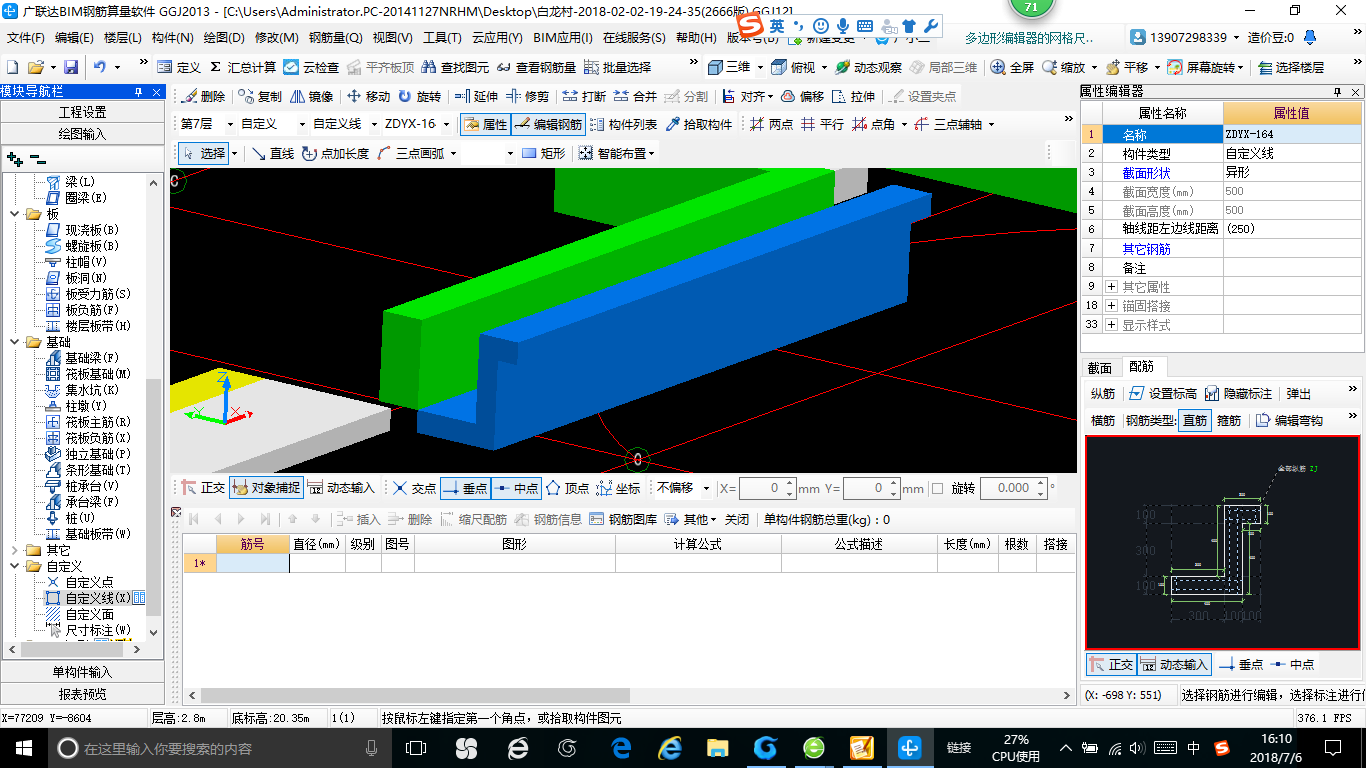Open the 钢筋量(Q) menu
The width and height of the screenshot is (1366, 768).
click(x=335, y=38)
